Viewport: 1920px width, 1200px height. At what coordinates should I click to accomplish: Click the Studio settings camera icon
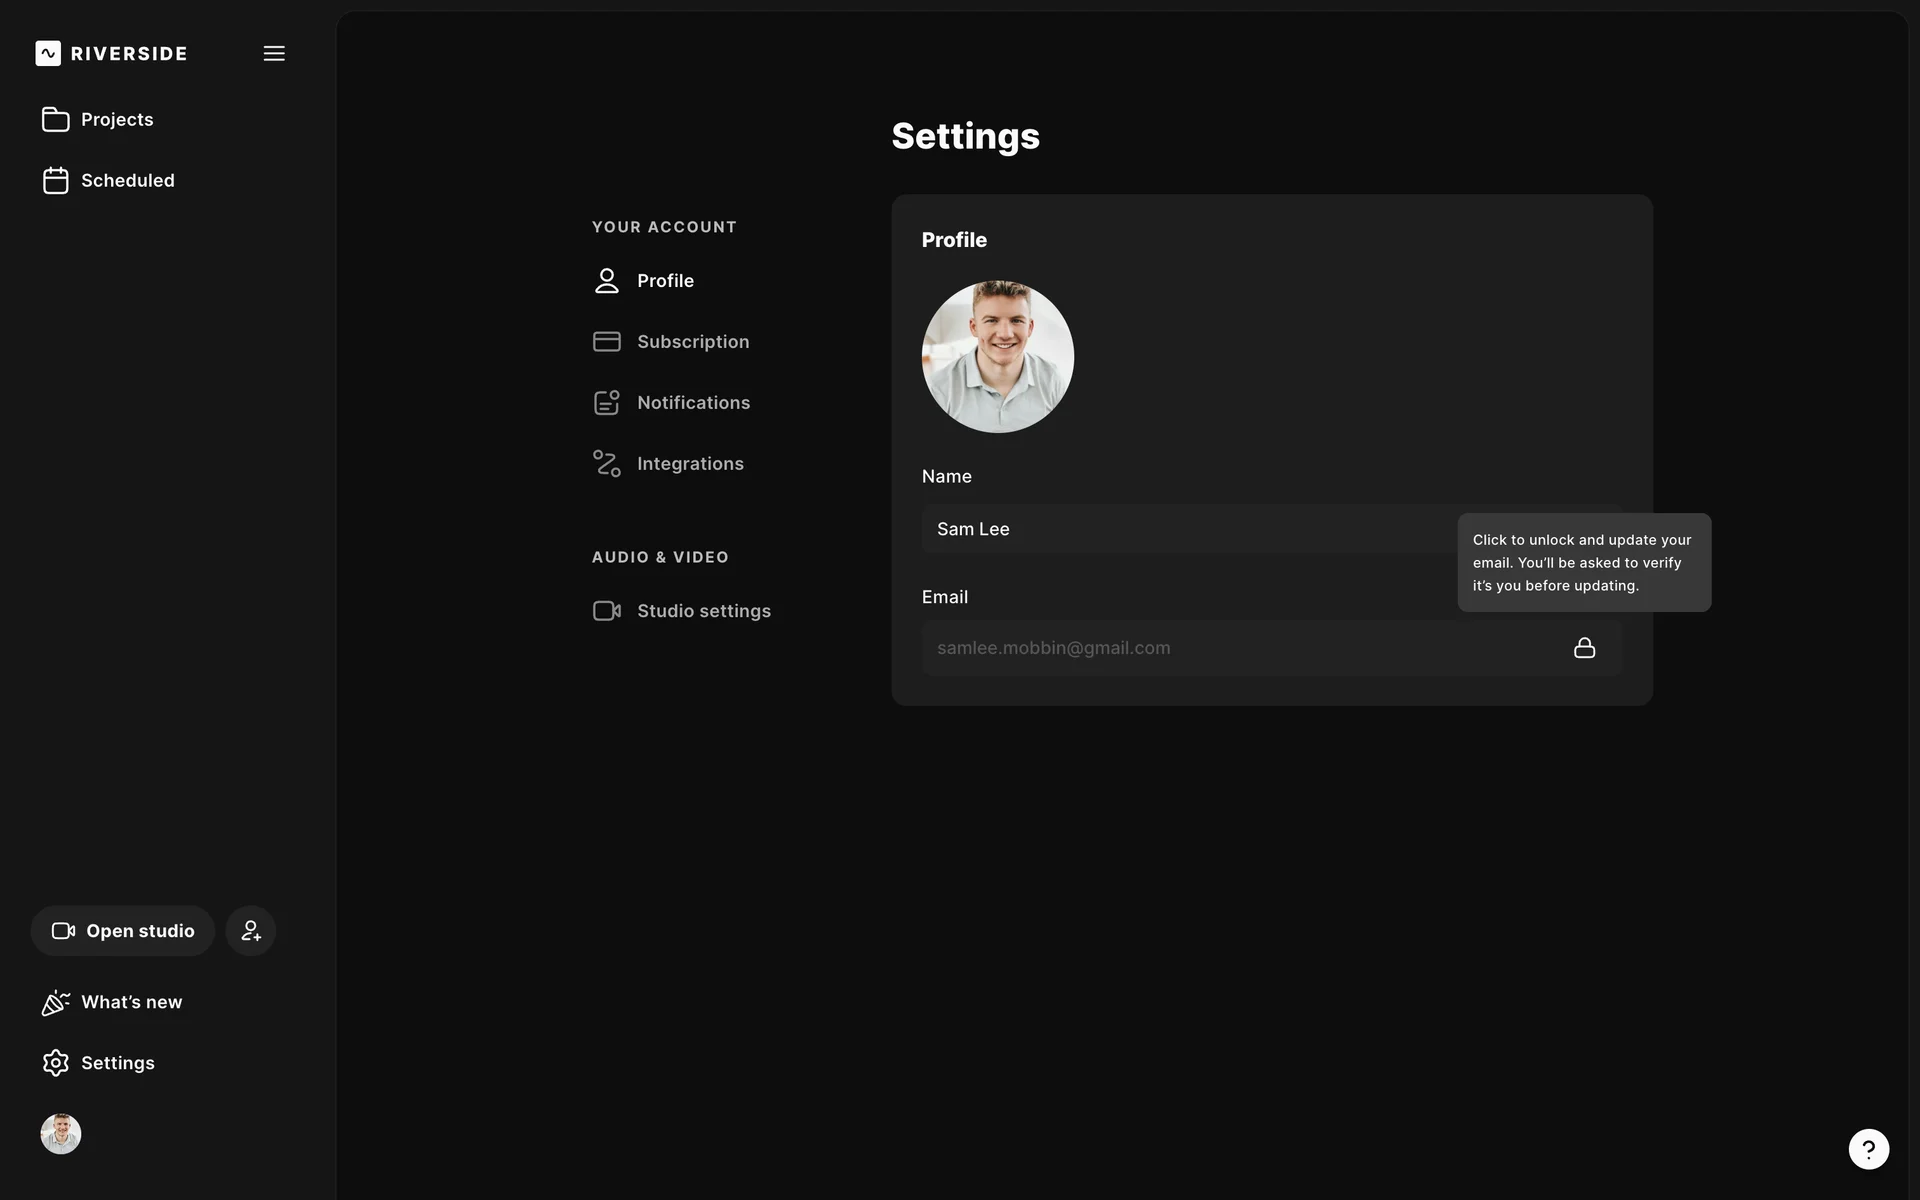(606, 611)
